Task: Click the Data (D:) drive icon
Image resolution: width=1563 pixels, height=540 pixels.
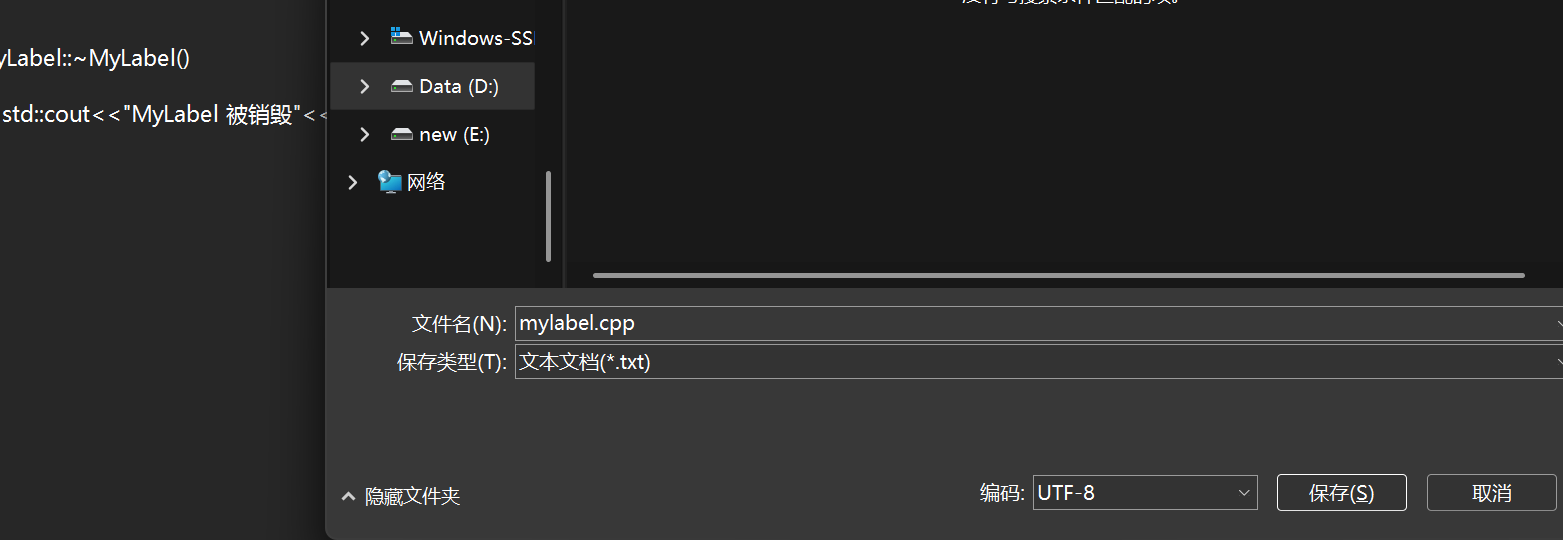Action: click(402, 86)
